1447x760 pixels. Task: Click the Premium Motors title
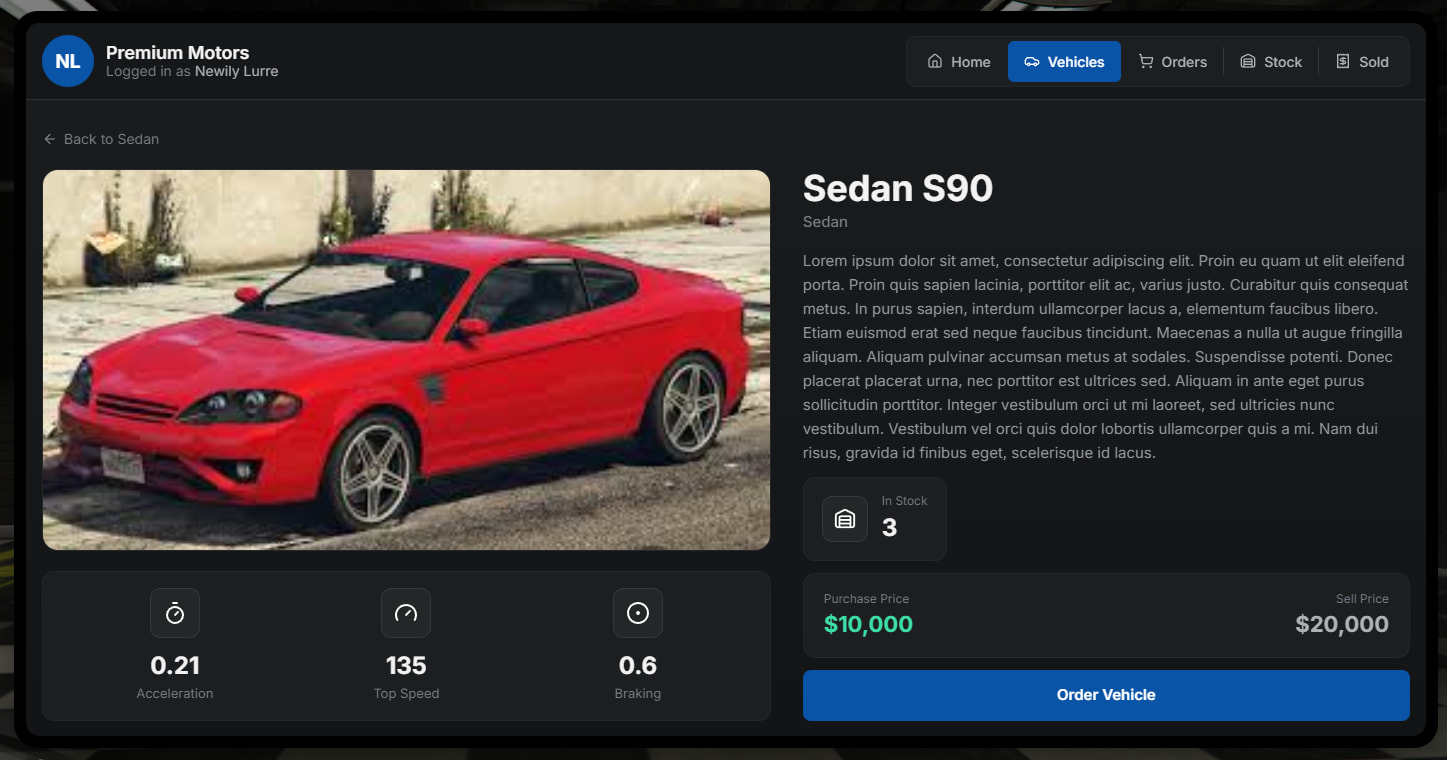point(177,53)
